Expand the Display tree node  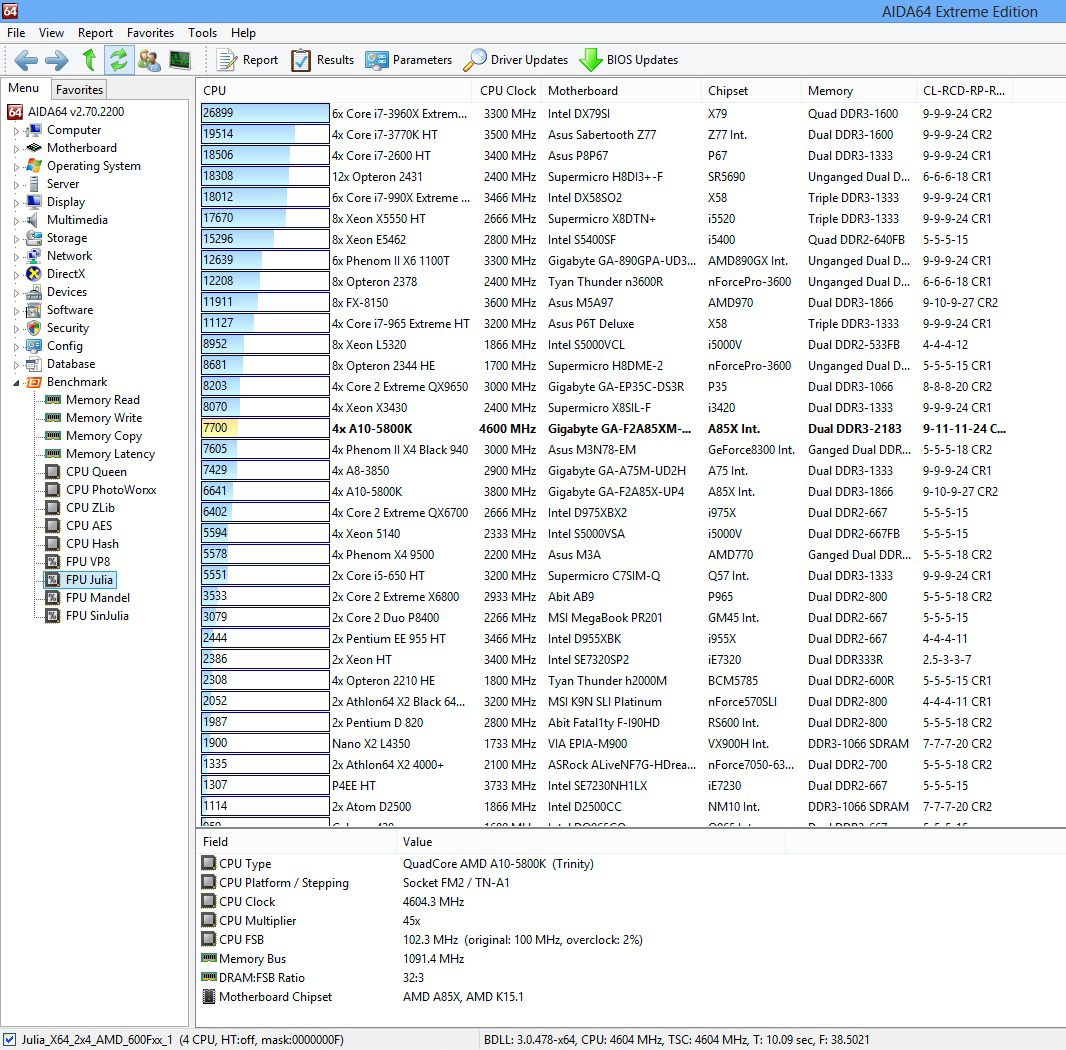[x=16, y=203]
